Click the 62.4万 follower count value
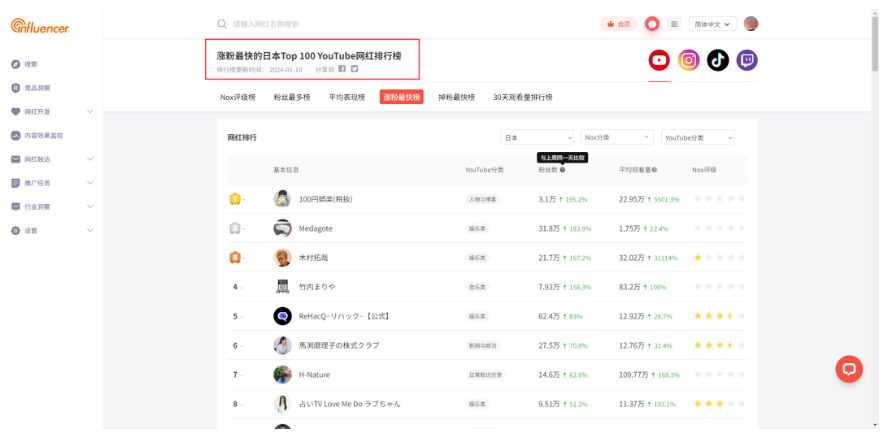Image resolution: width=885 pixels, height=434 pixels. [x=549, y=316]
